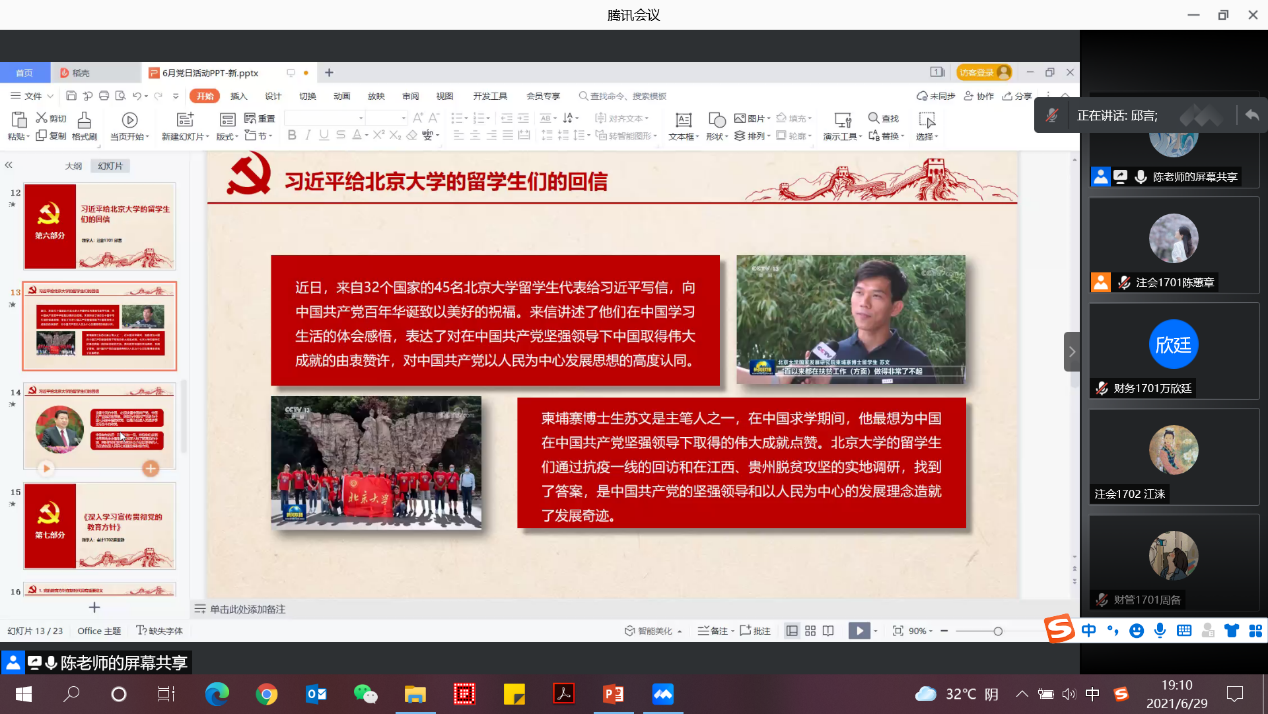
Task: Adjust the zoom slider in the status bar
Action: point(997,631)
